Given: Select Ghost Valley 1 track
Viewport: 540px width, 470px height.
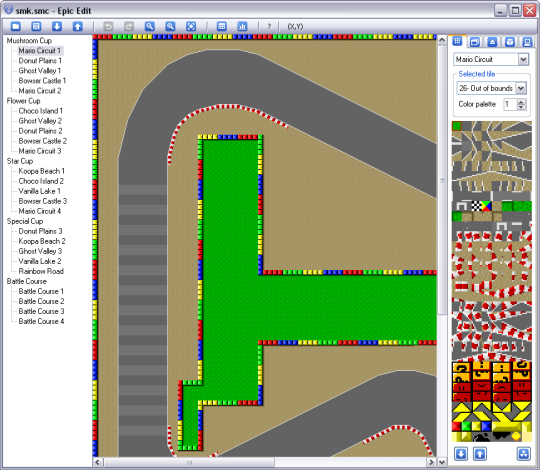Looking at the screenshot, I should pos(40,71).
